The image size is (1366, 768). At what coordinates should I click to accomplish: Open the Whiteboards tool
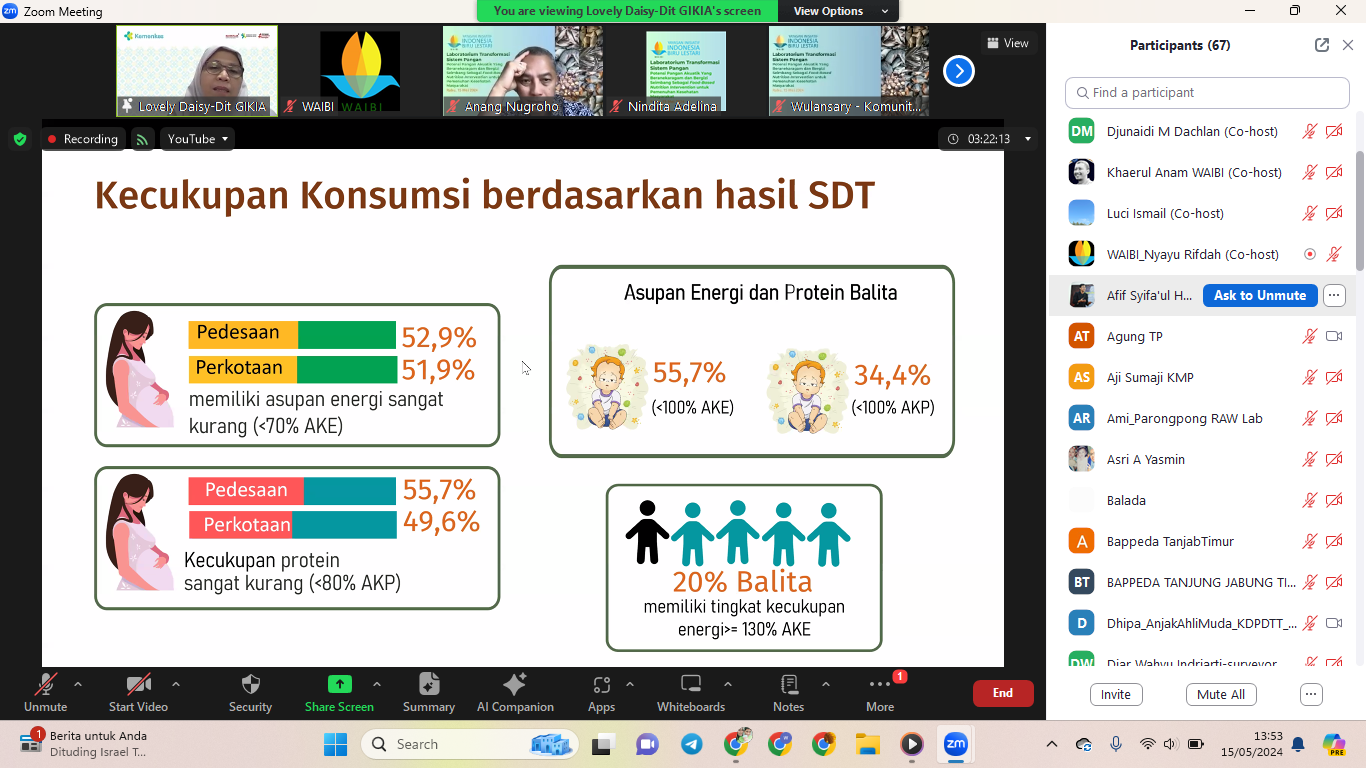pos(690,686)
